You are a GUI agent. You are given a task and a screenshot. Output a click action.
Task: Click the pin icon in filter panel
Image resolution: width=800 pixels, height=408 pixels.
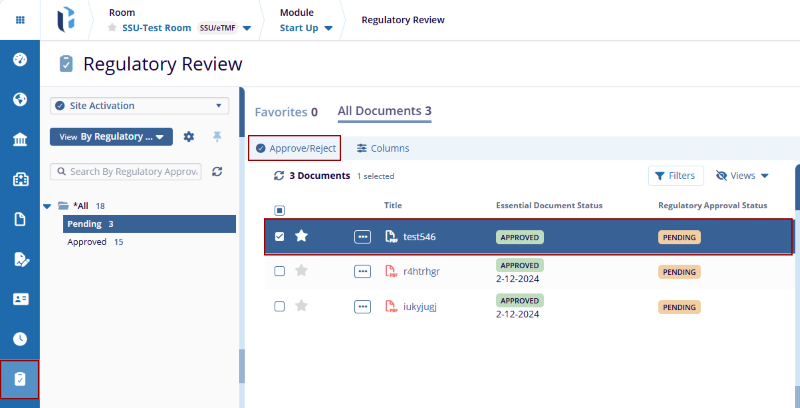[x=217, y=137]
